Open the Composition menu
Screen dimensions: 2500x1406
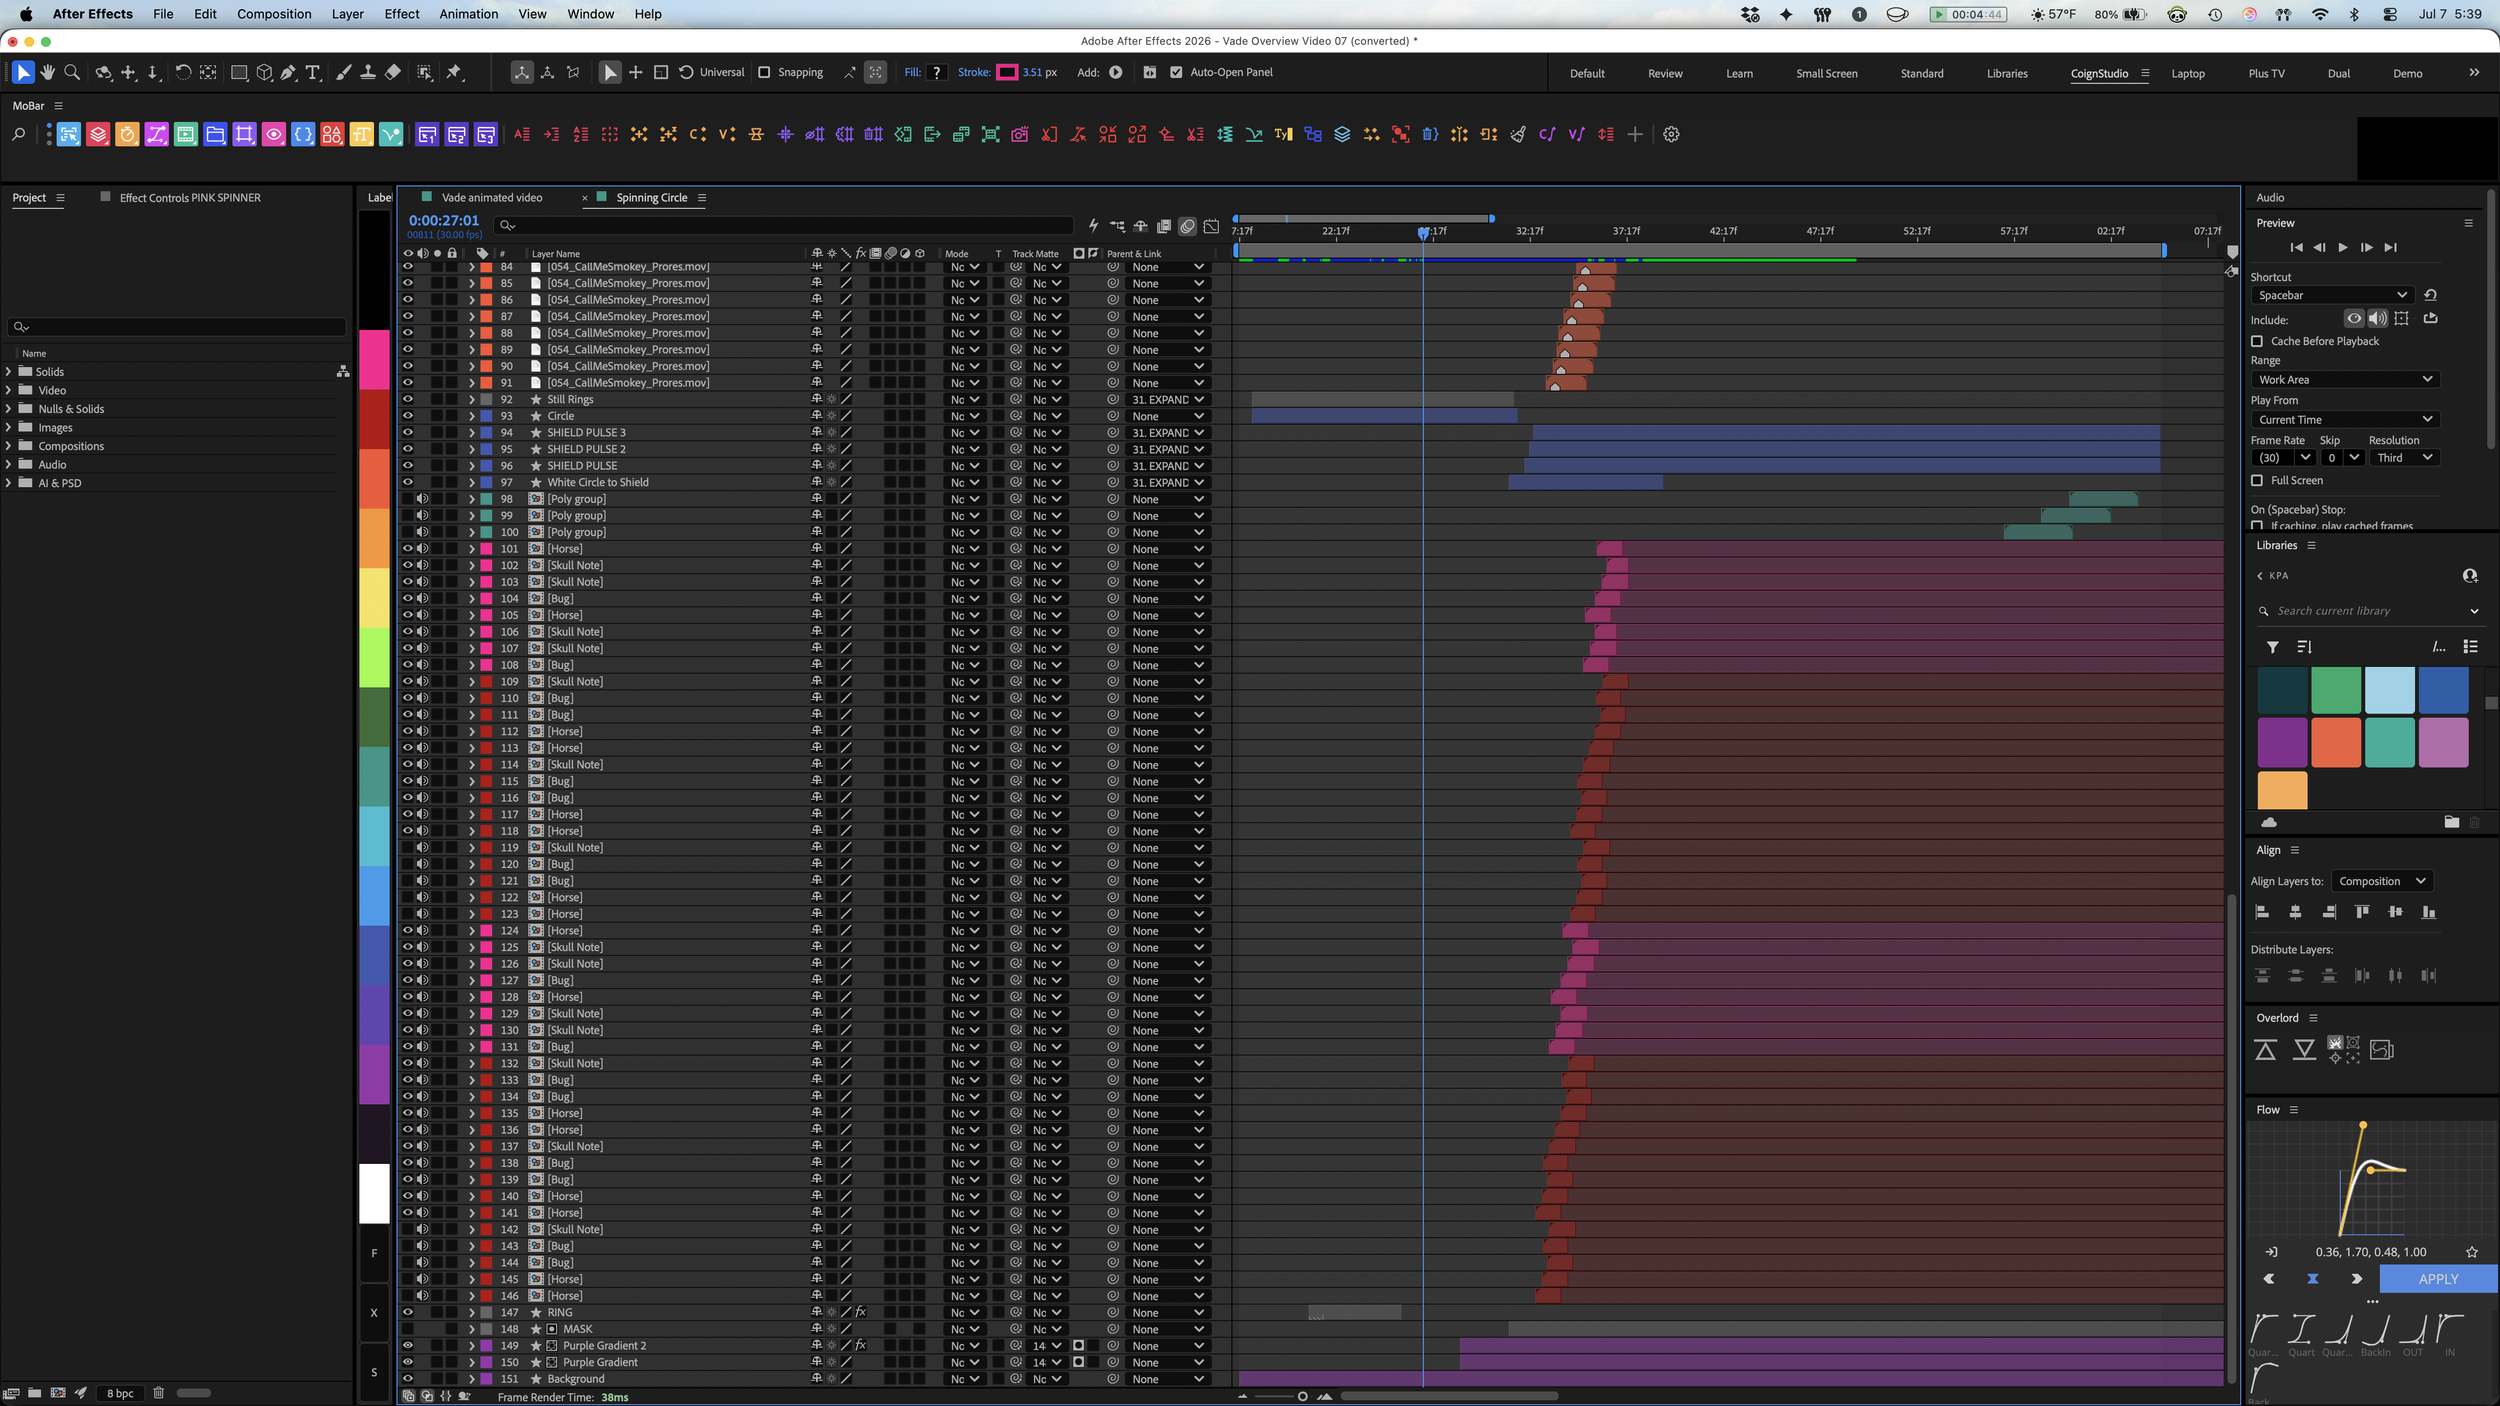(x=274, y=14)
